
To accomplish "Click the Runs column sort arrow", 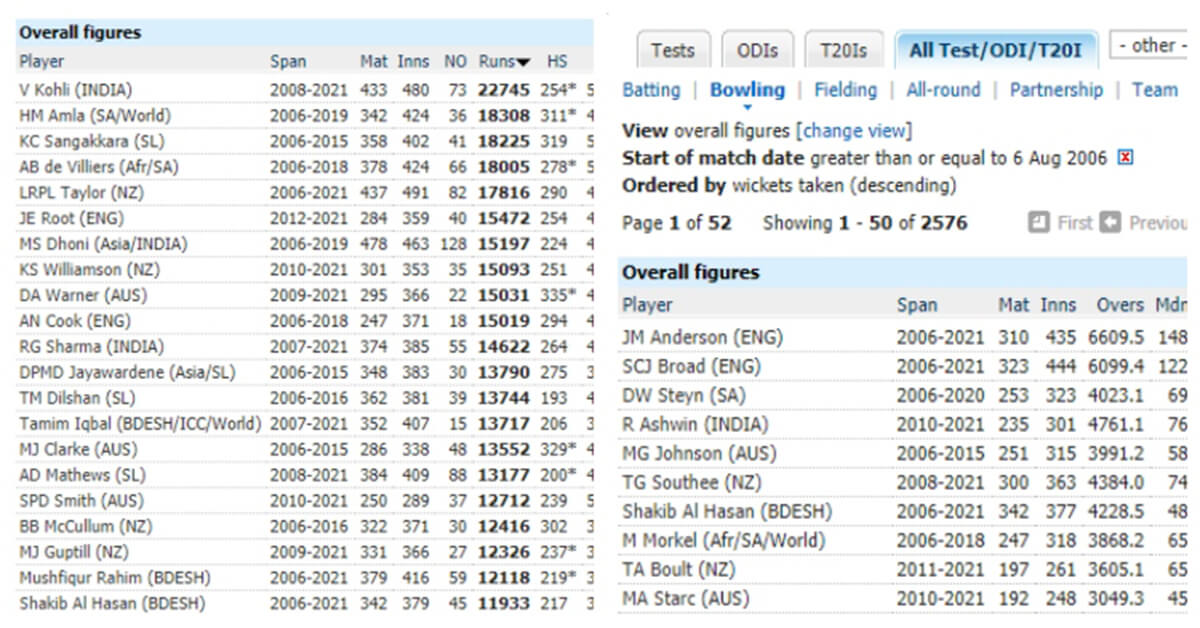I will [524, 62].
